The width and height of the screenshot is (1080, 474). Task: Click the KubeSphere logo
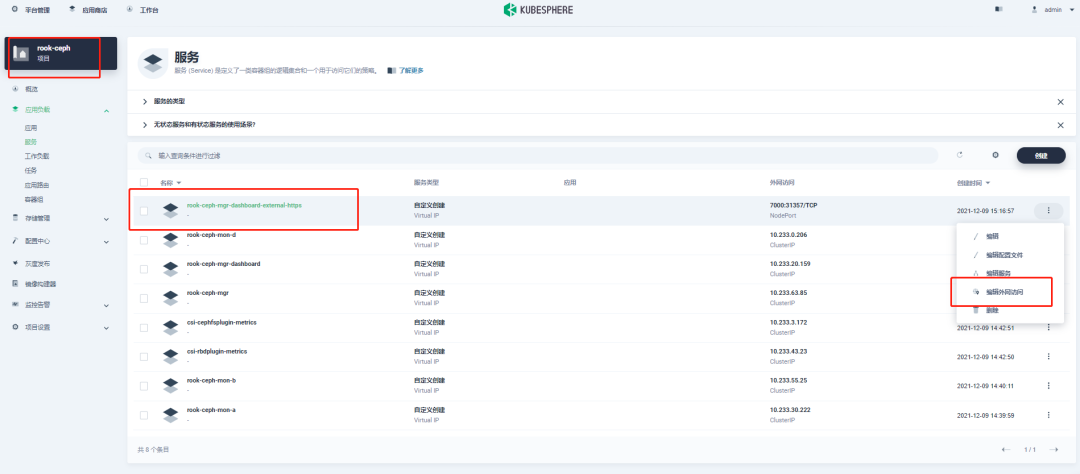coord(538,10)
